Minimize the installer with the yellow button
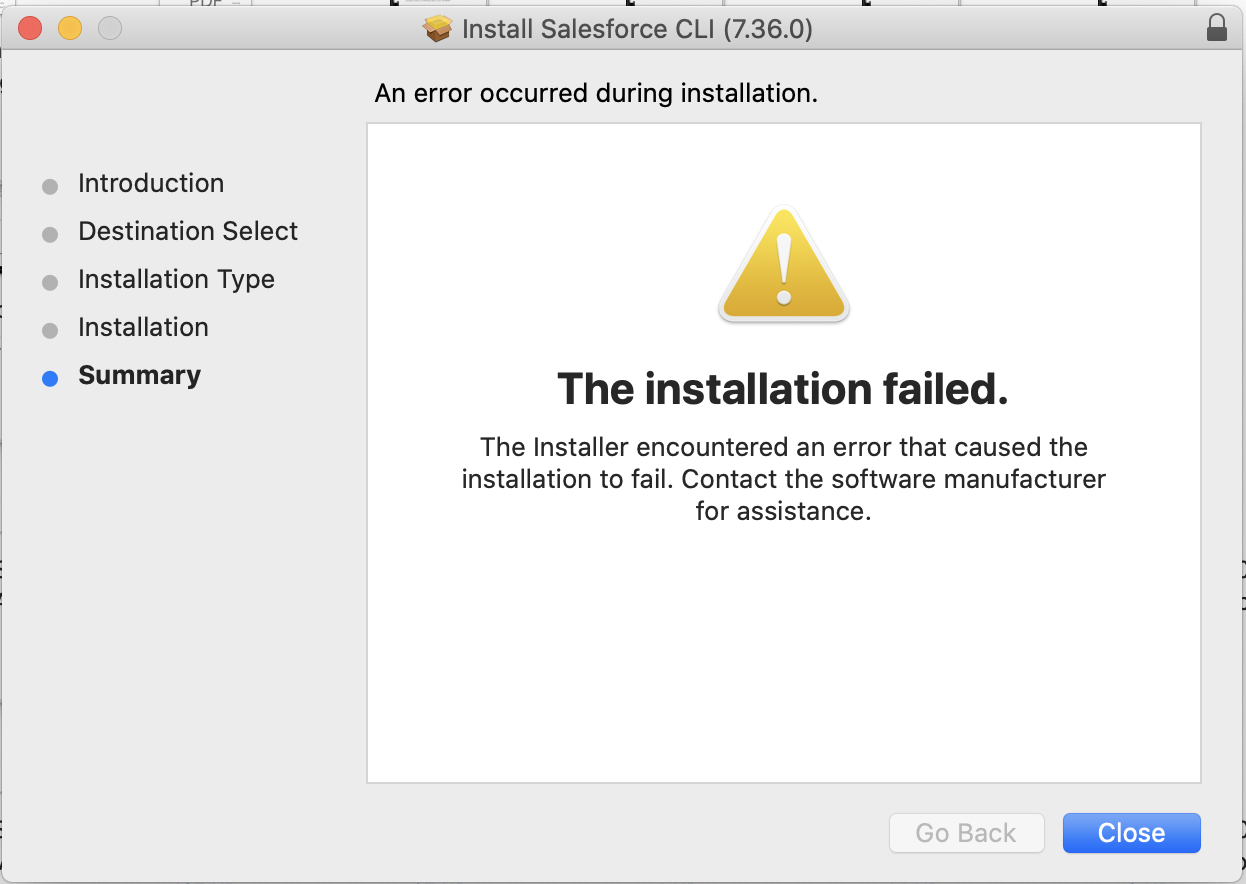The width and height of the screenshot is (1246, 884). pyautogui.click(x=69, y=29)
